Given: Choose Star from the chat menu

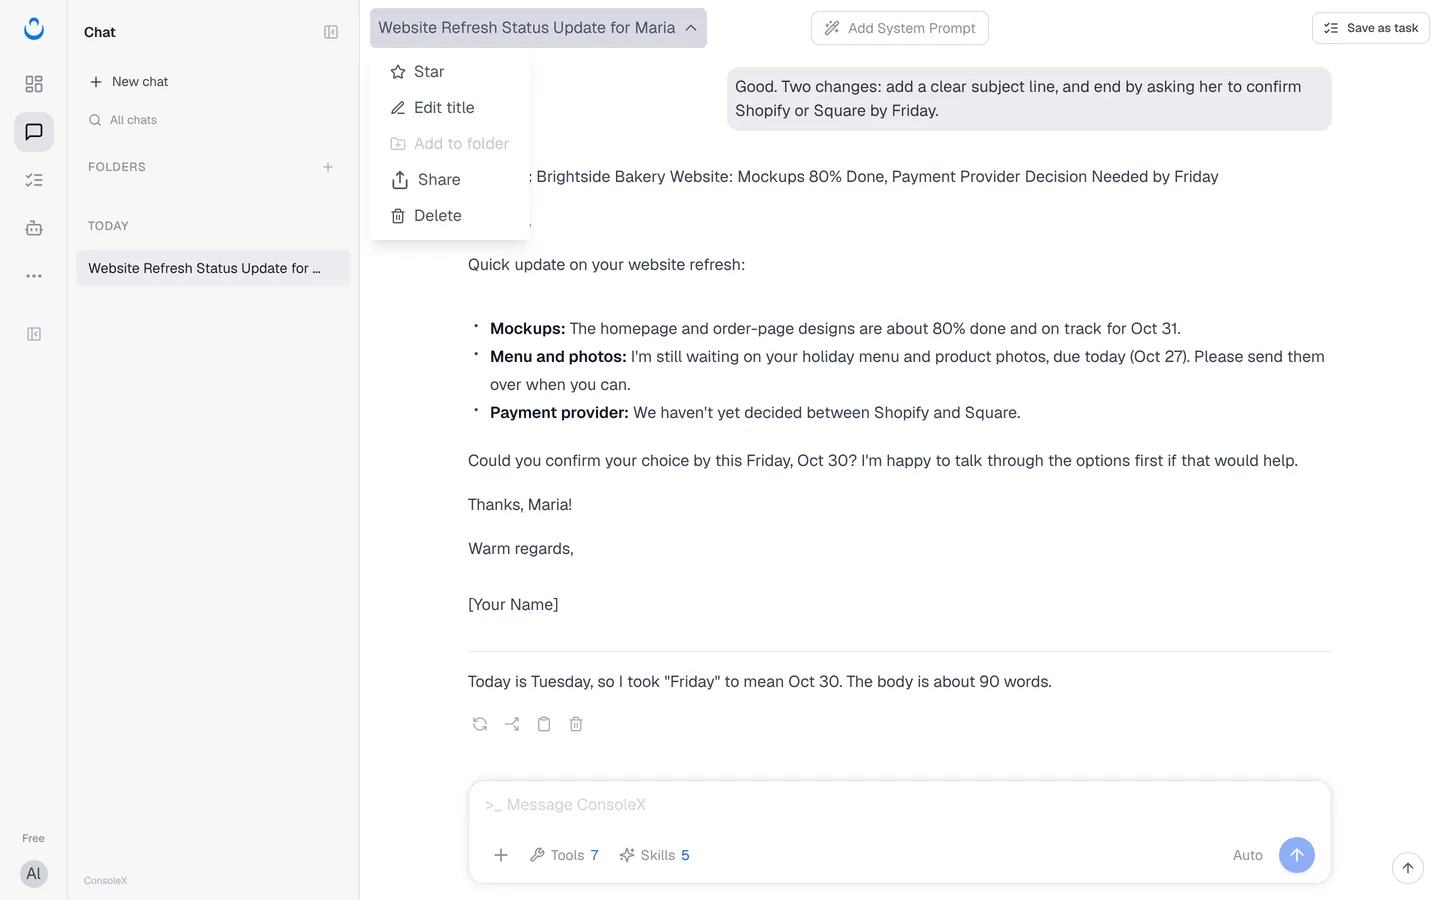Looking at the screenshot, I should 450,72.
